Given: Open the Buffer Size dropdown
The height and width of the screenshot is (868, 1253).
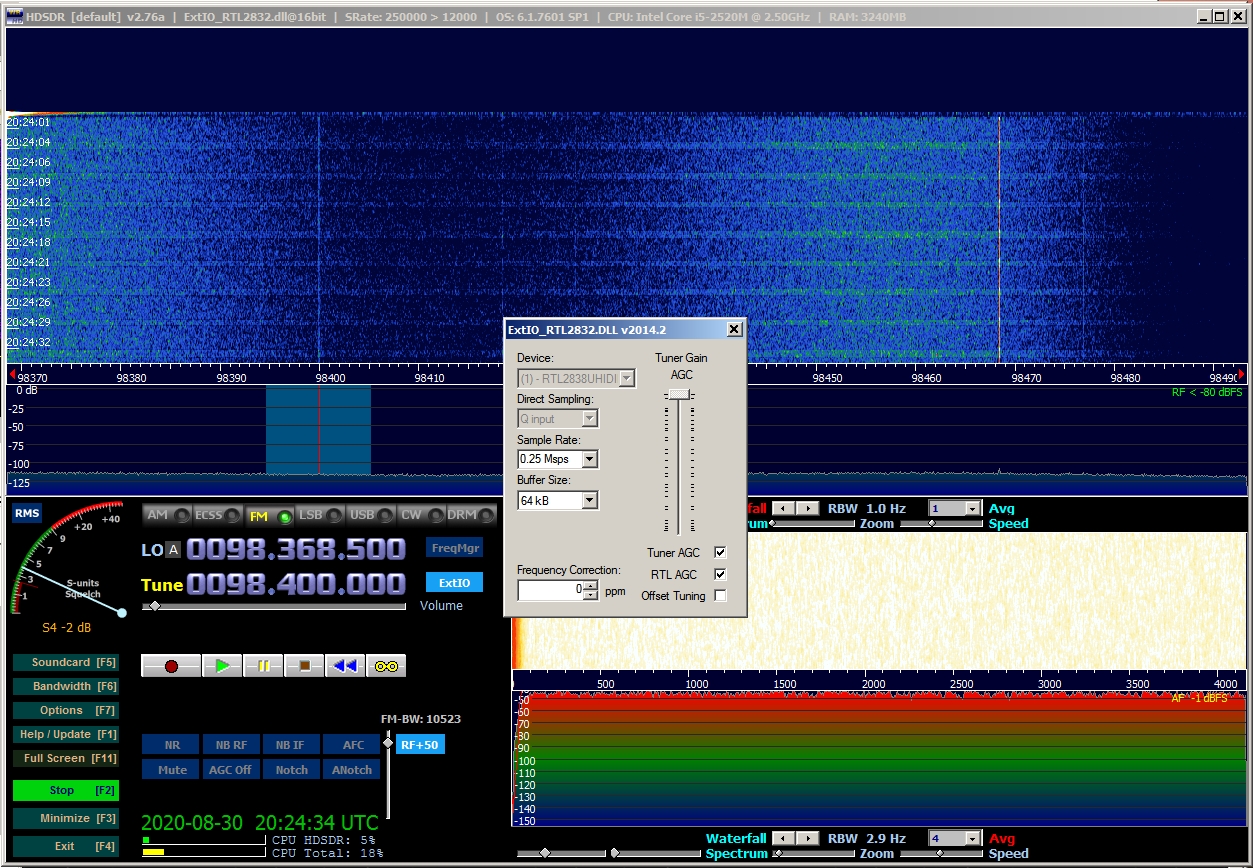Looking at the screenshot, I should click(x=590, y=500).
